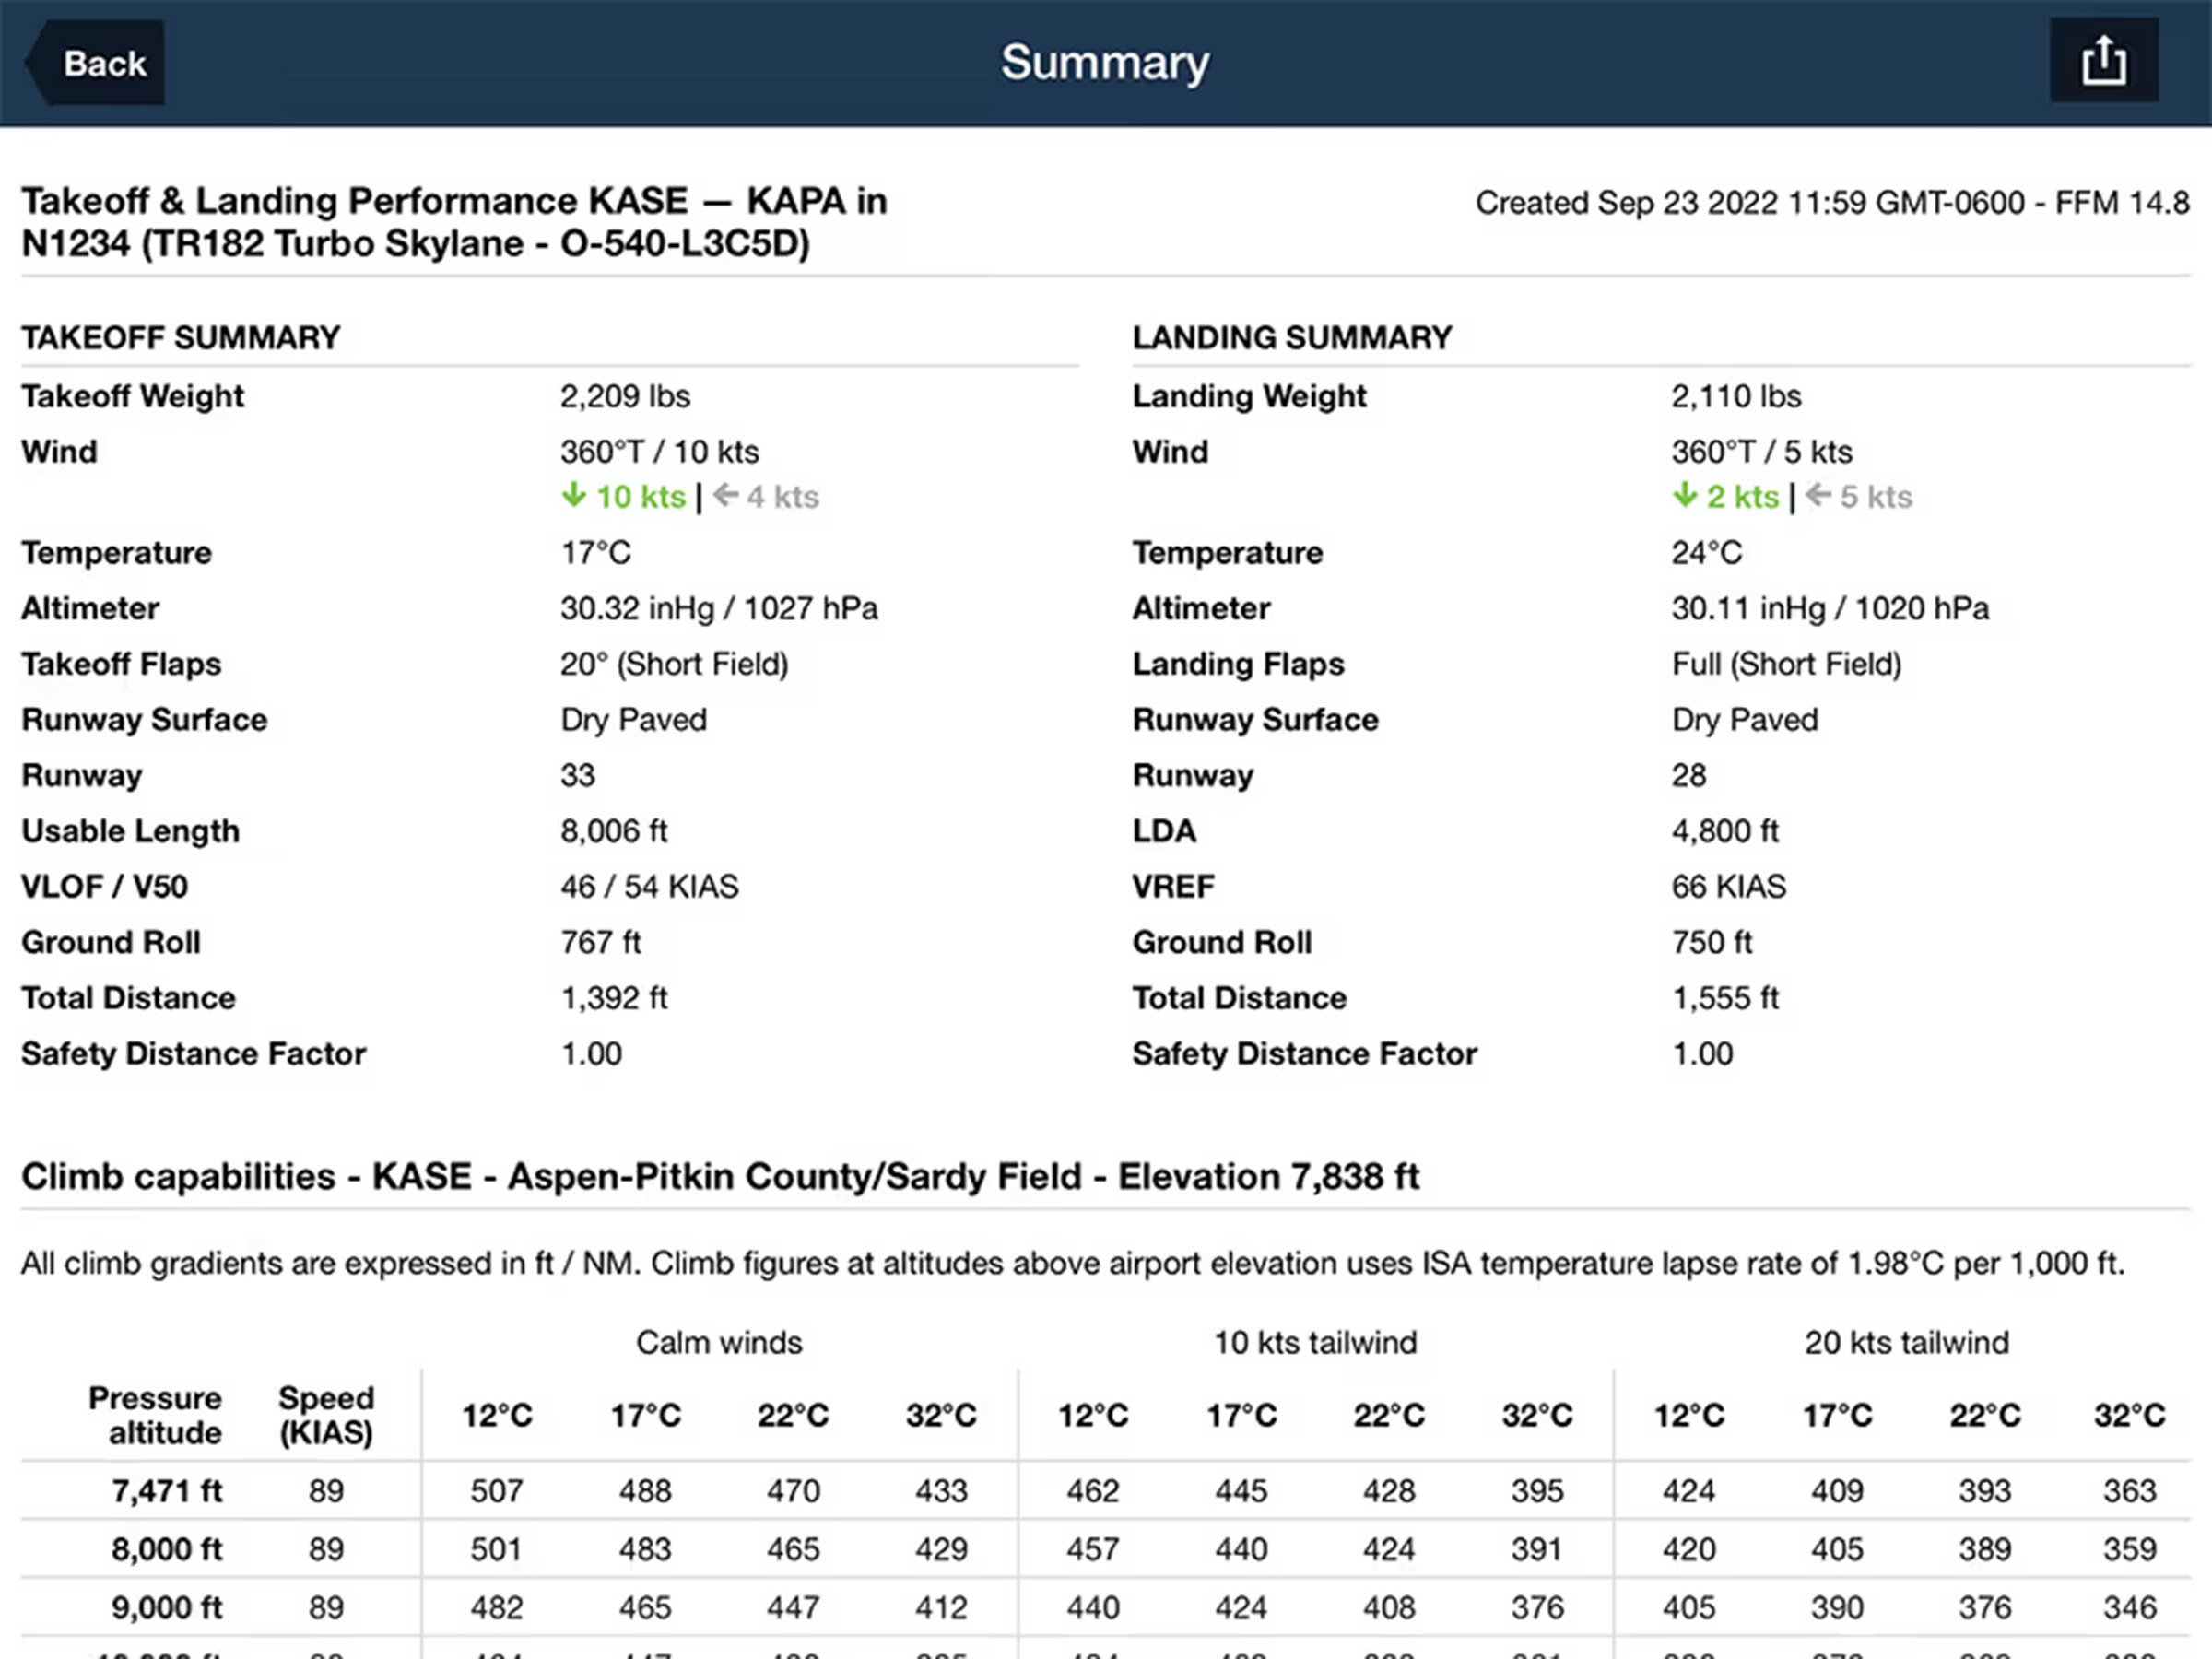Click the gray takeoff crosswind arrow icon
The height and width of the screenshot is (1659, 2212).
(x=725, y=495)
